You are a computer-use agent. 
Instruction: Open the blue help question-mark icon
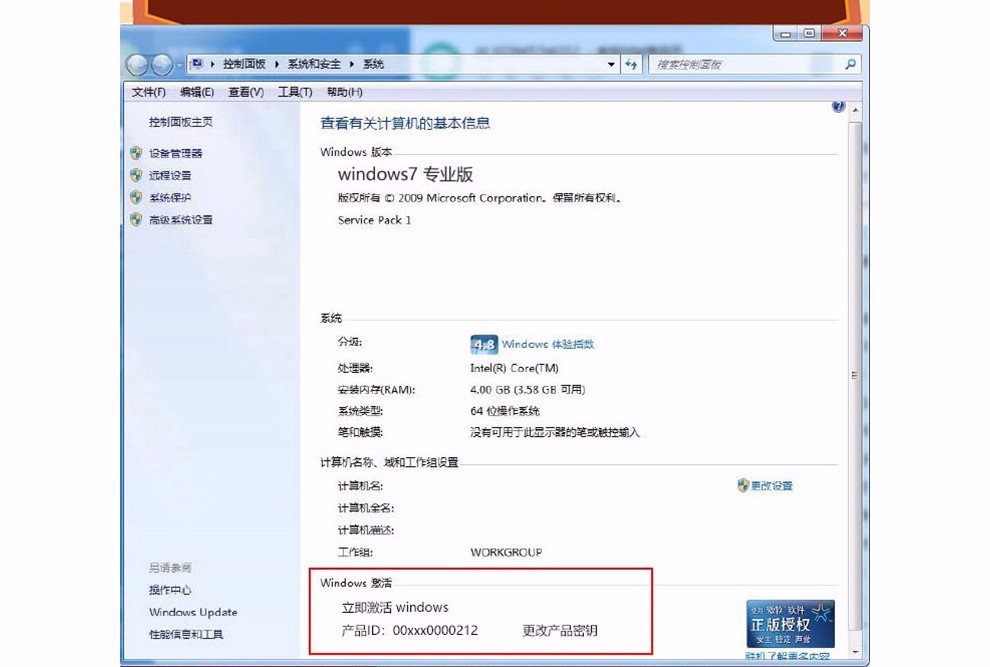coord(838,106)
